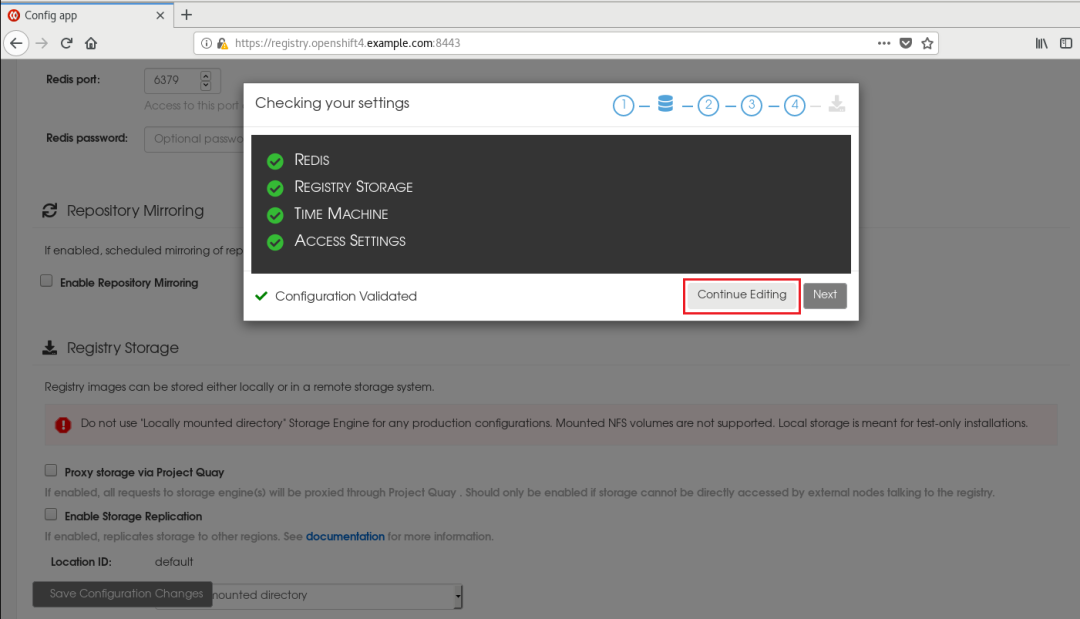The width and height of the screenshot is (1080, 619).
Task: Click the Registry Storage section heading
Action: click(123, 348)
